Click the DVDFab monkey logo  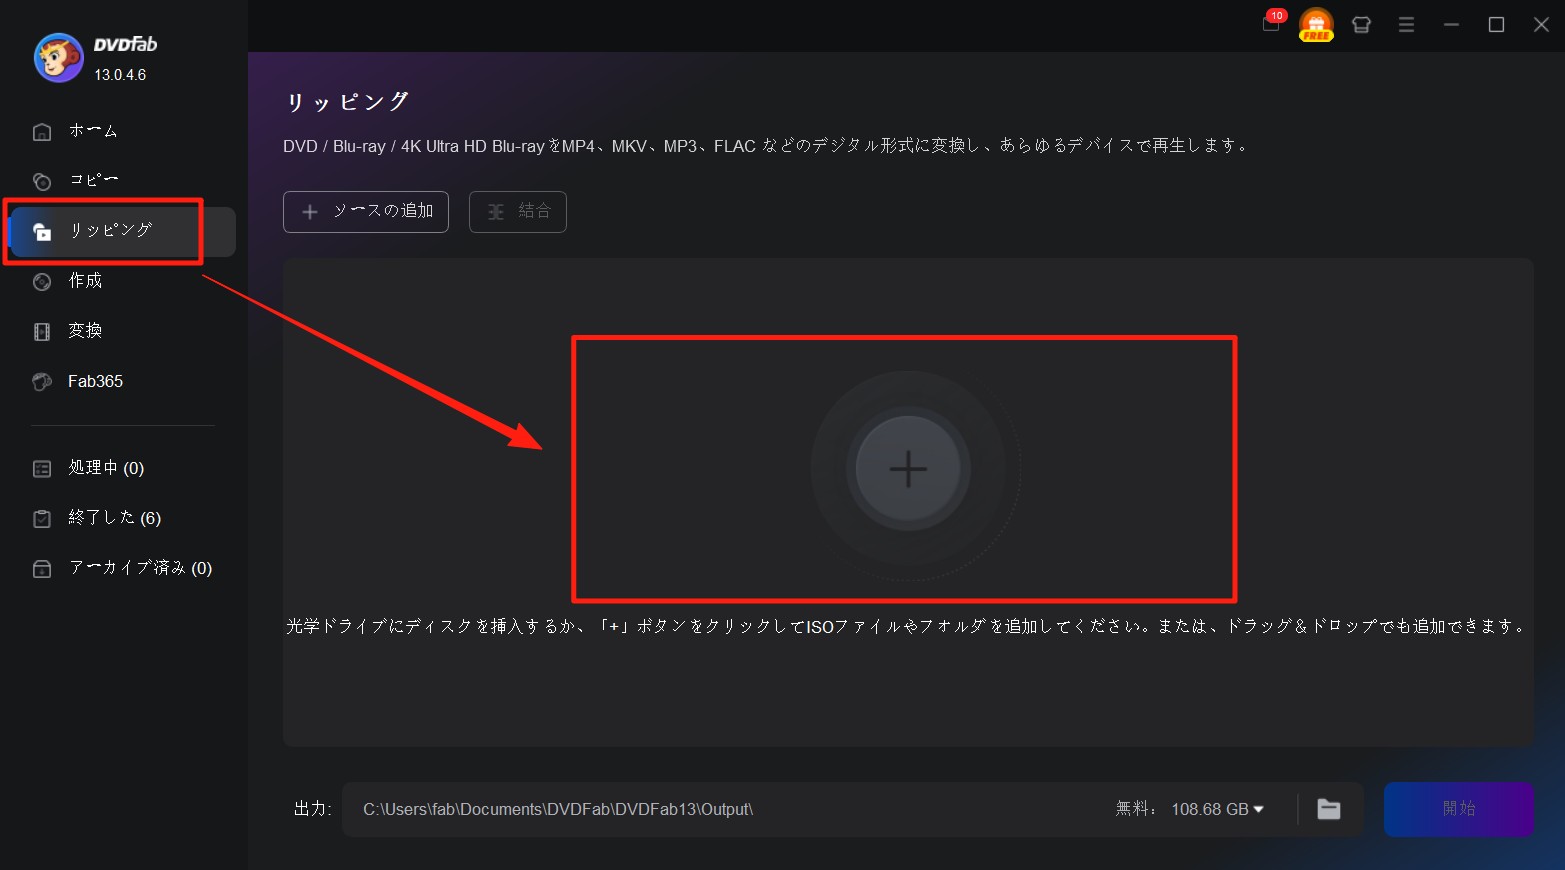58,58
